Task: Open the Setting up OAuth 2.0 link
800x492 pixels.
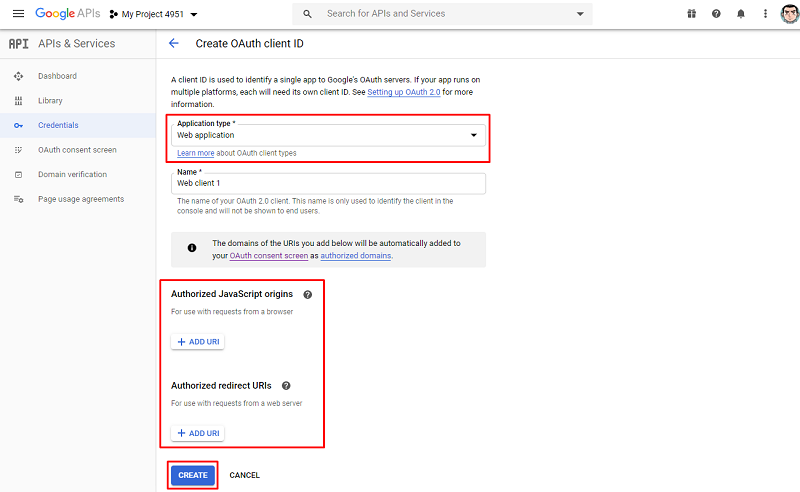Action: tap(404, 92)
